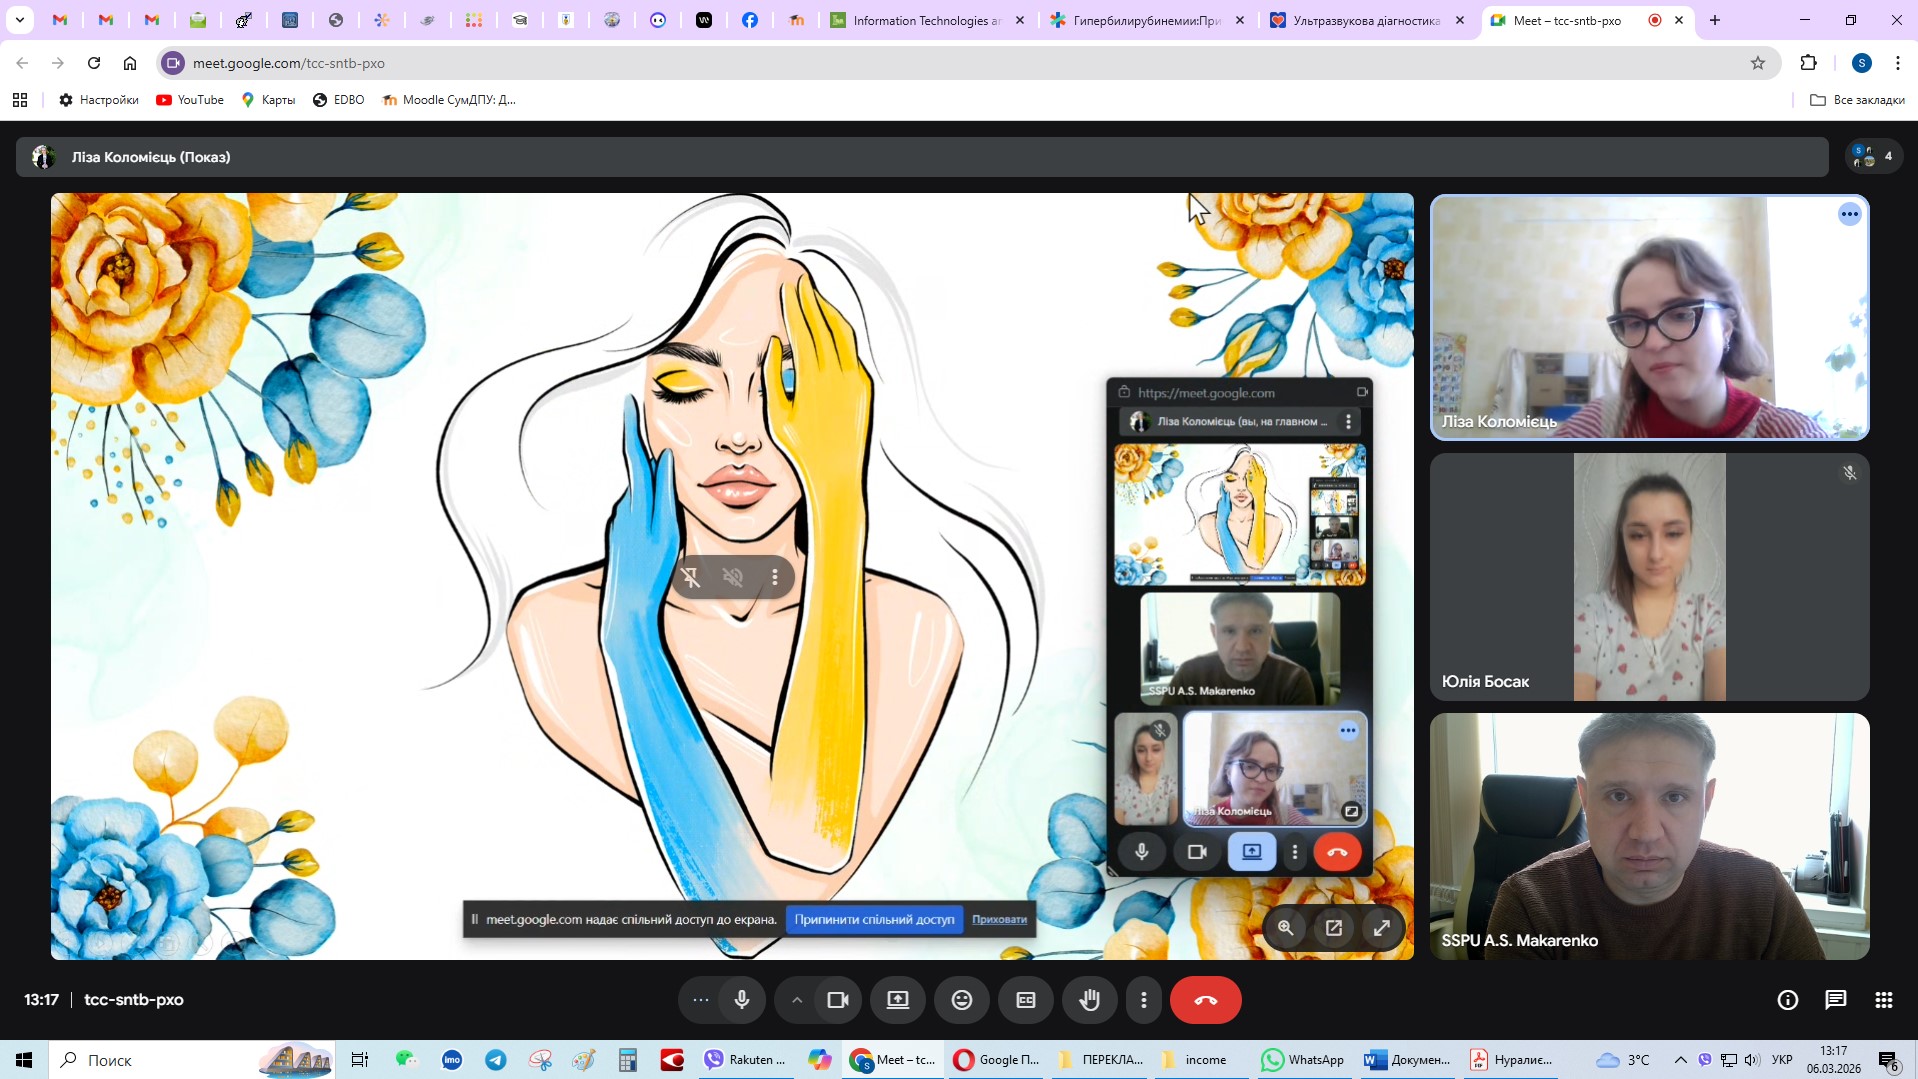Open more options three-dot menu in toolbar
Image resolution: width=1918 pixels, height=1079 pixels.
tap(1143, 1000)
